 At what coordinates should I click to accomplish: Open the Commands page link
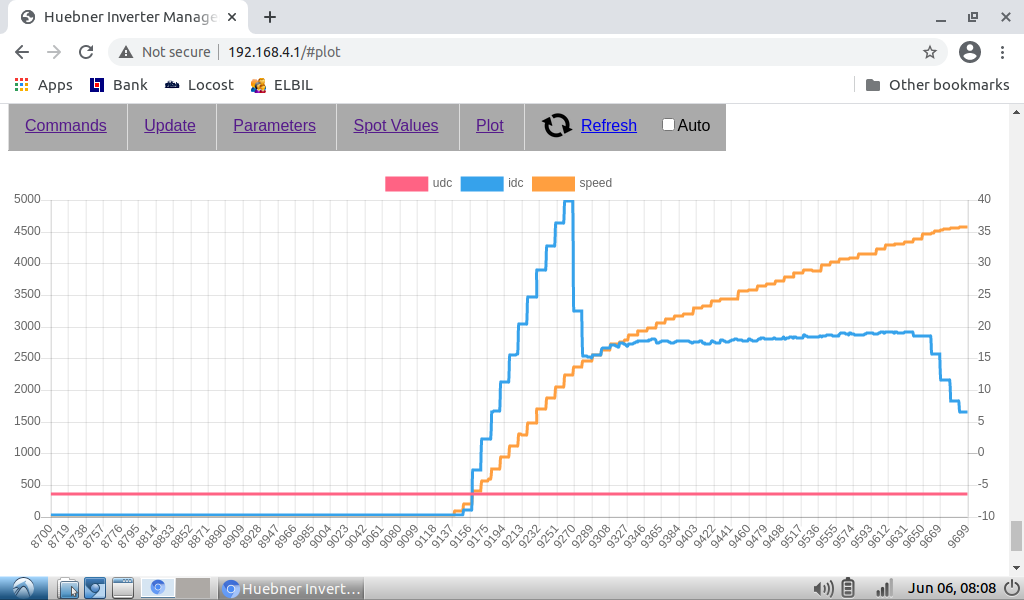[66, 125]
